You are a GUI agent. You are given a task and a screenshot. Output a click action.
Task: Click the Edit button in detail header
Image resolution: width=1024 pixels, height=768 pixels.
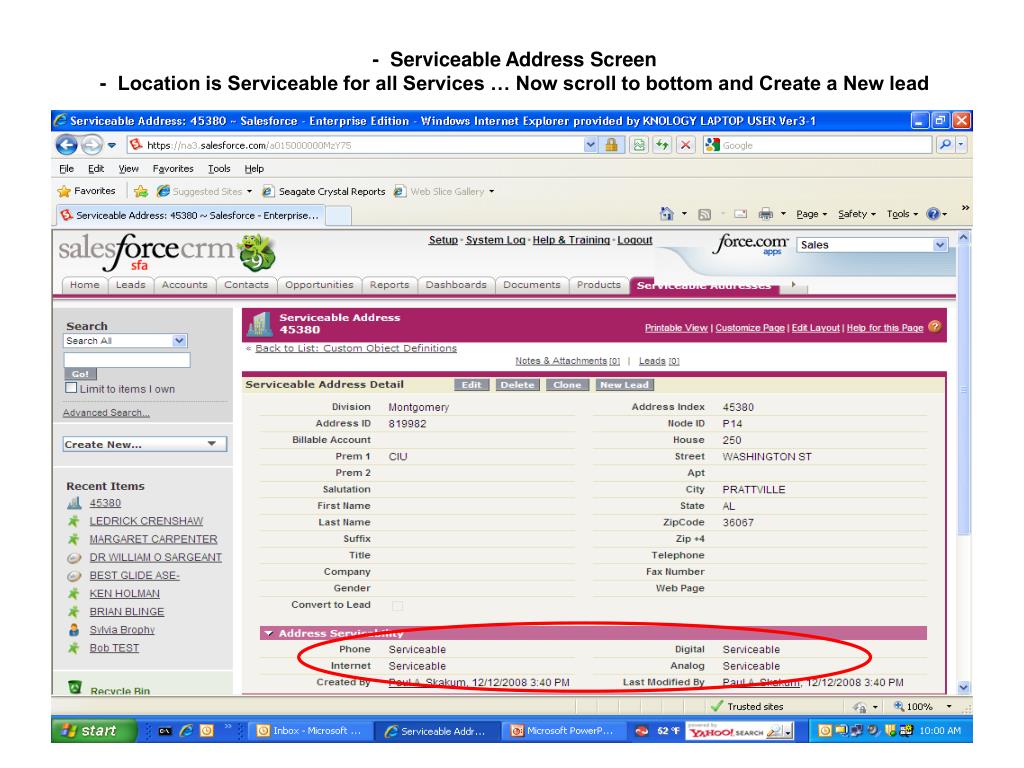[x=472, y=385]
